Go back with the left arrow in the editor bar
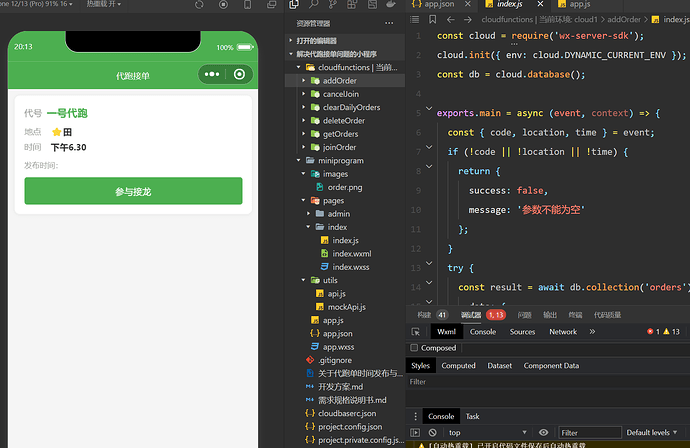Viewport: 690px width, 448px height. (451, 19)
